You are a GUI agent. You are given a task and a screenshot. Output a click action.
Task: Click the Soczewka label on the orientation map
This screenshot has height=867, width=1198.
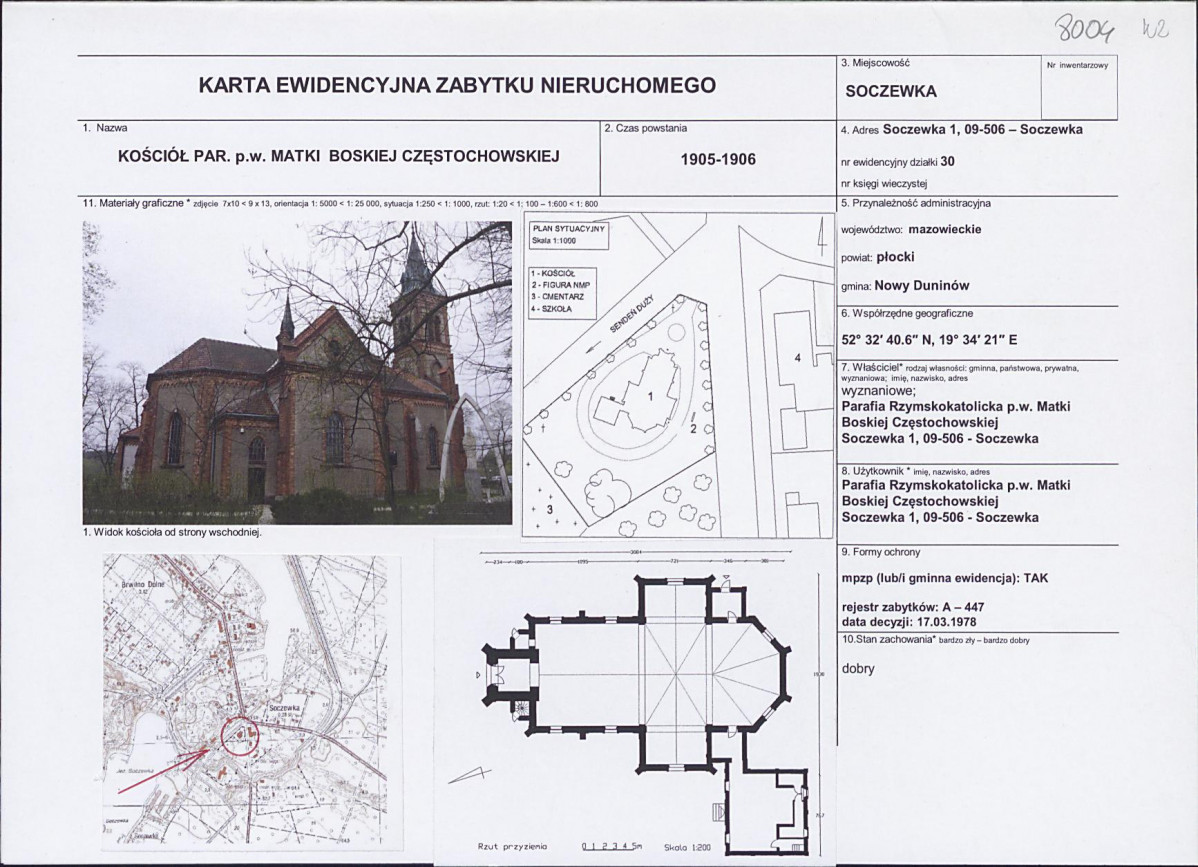pyautogui.click(x=286, y=708)
